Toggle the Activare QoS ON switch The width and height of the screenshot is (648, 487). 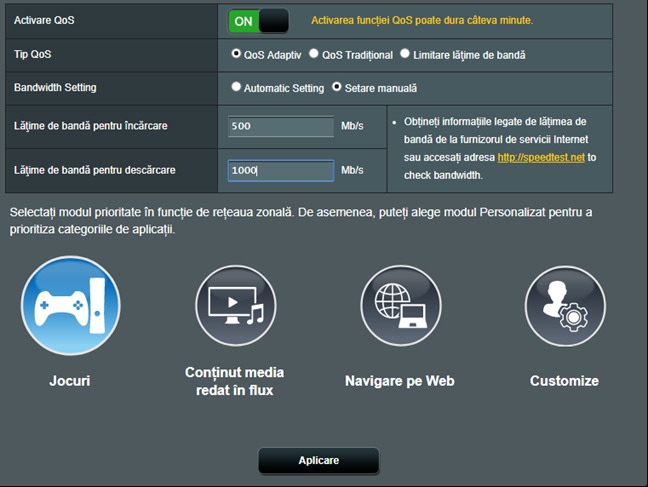258,21
